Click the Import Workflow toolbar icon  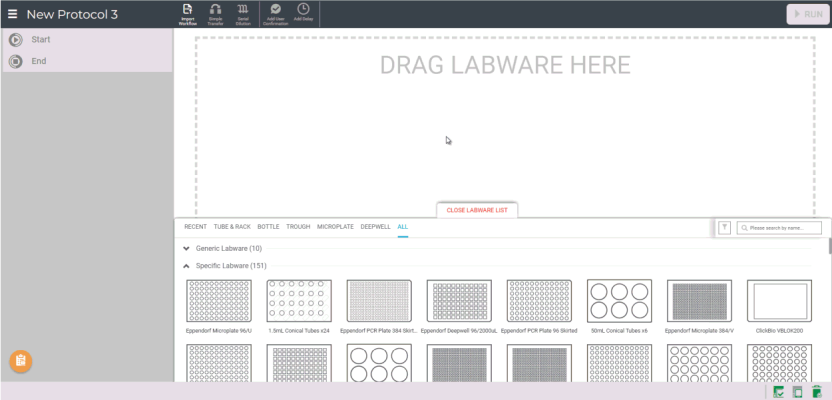coord(188,14)
